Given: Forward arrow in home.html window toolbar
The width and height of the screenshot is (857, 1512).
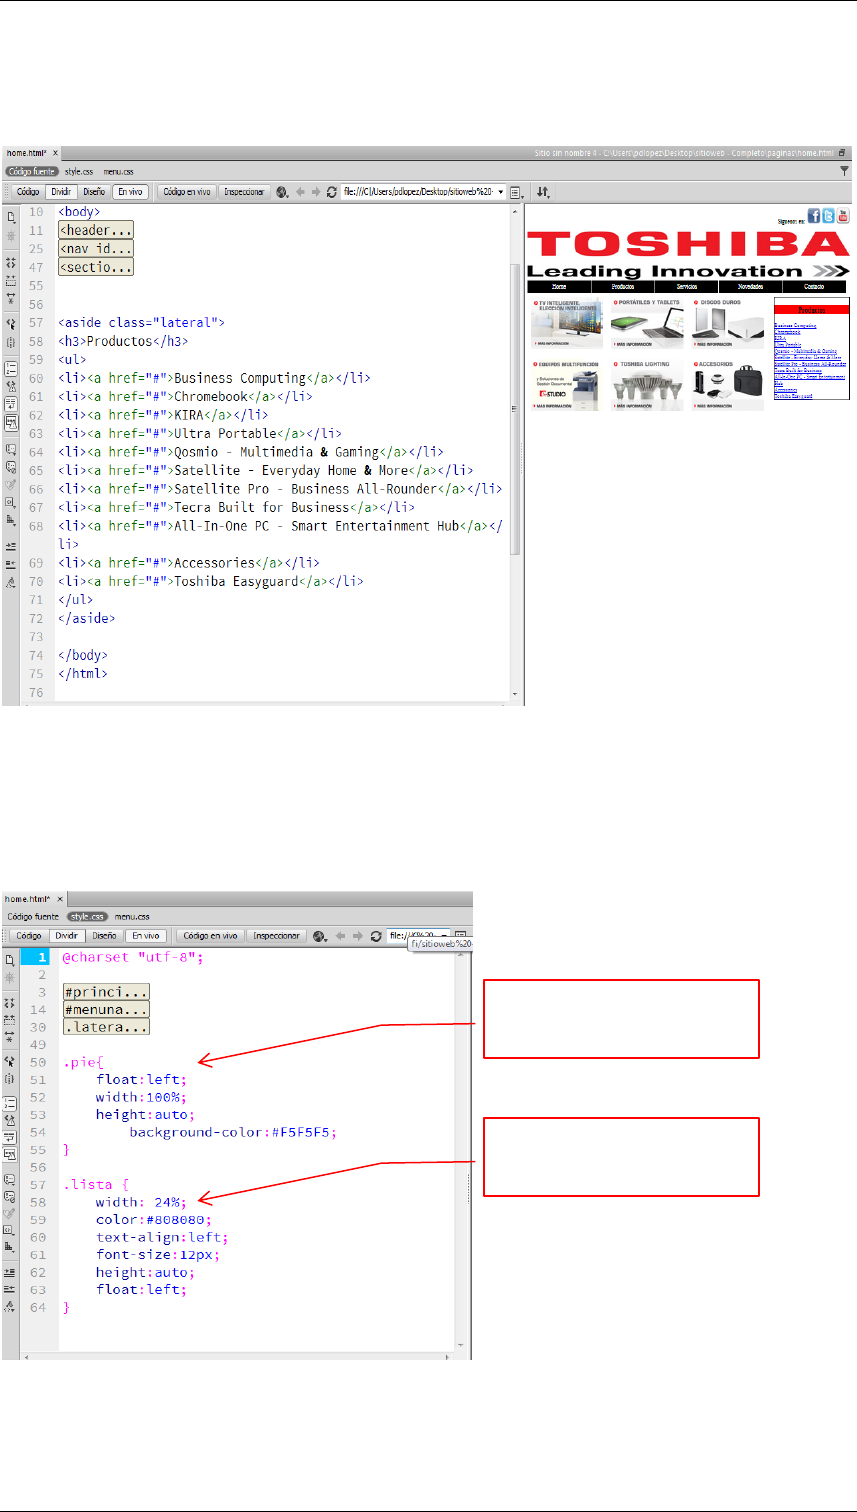Looking at the screenshot, I should click(315, 191).
